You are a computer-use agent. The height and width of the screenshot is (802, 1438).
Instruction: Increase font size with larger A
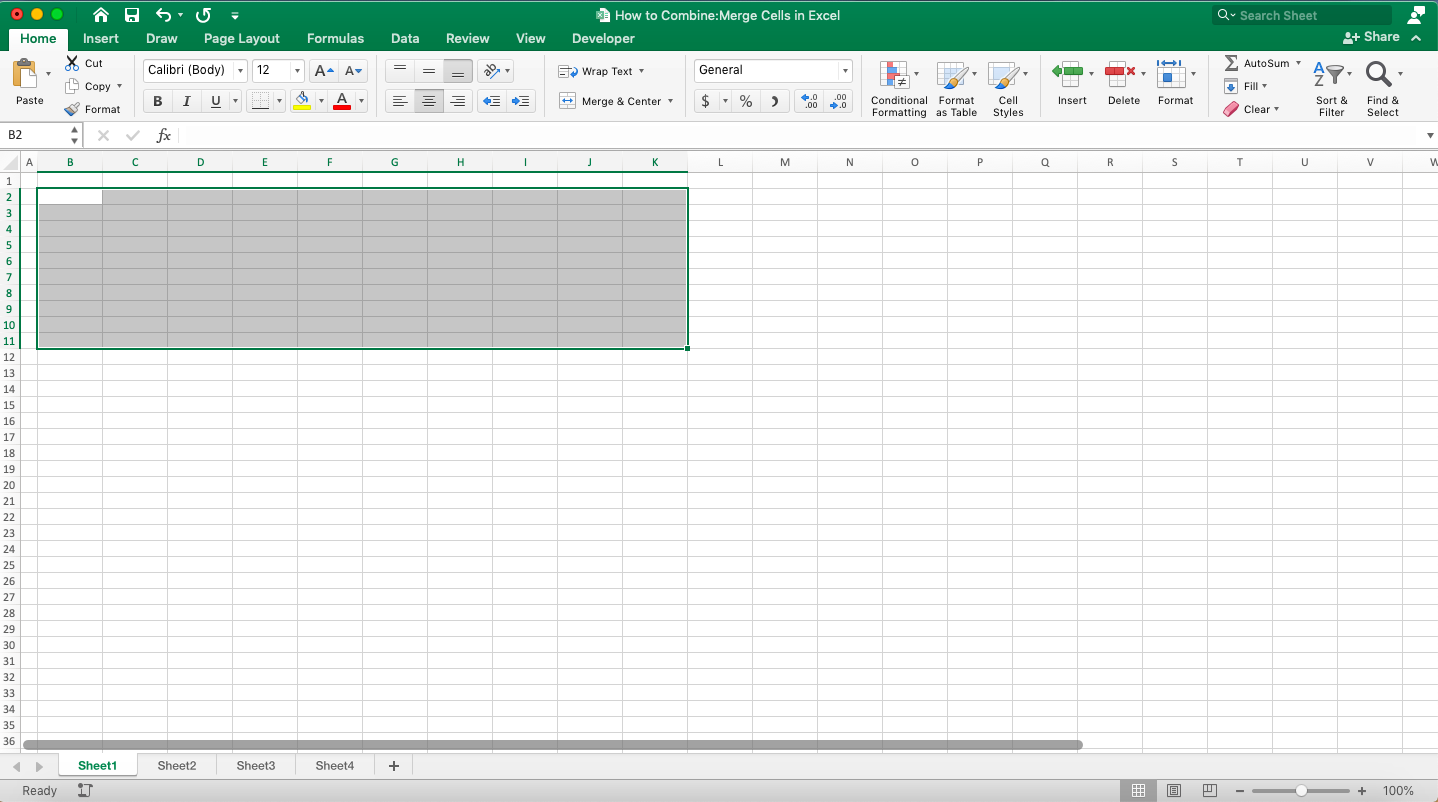click(x=323, y=71)
